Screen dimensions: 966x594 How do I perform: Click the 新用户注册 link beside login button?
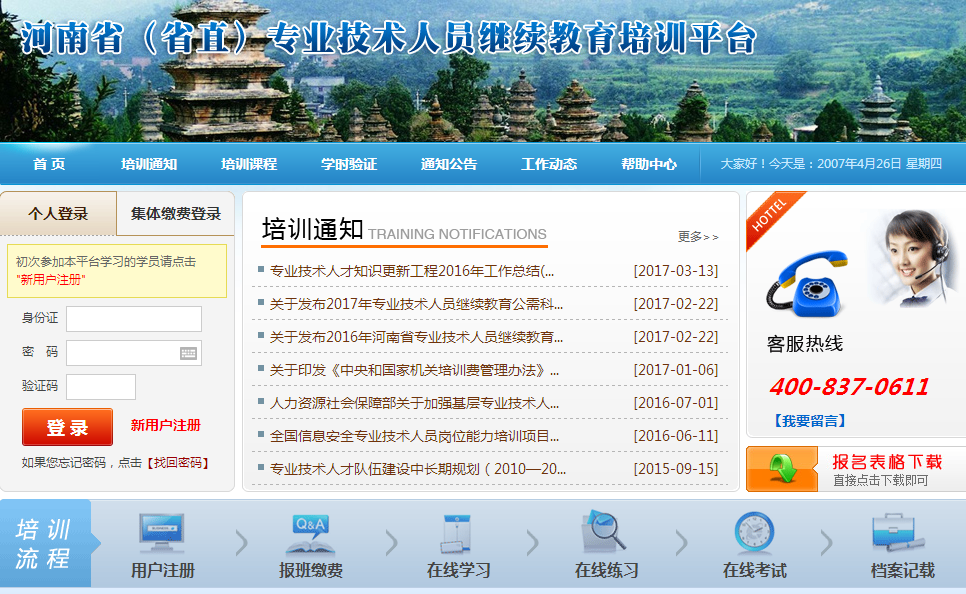(165, 425)
